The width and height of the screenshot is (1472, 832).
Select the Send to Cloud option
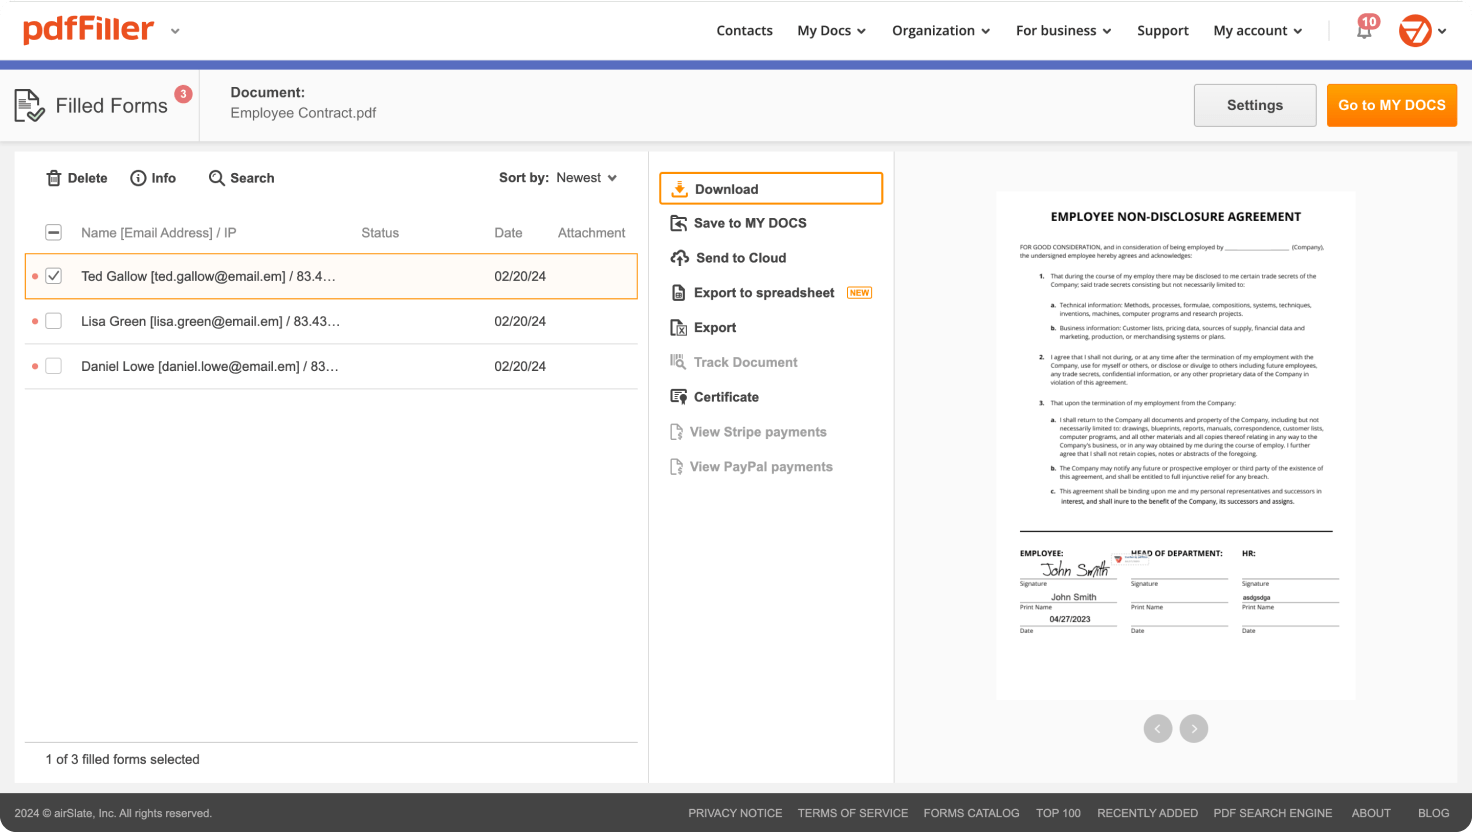[739, 257]
